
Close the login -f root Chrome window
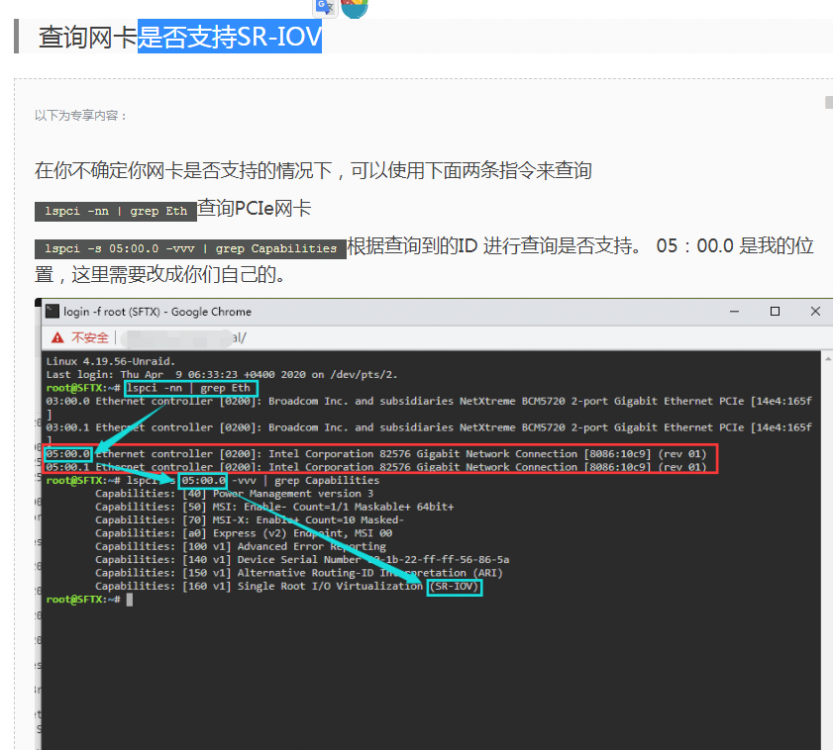[815, 311]
